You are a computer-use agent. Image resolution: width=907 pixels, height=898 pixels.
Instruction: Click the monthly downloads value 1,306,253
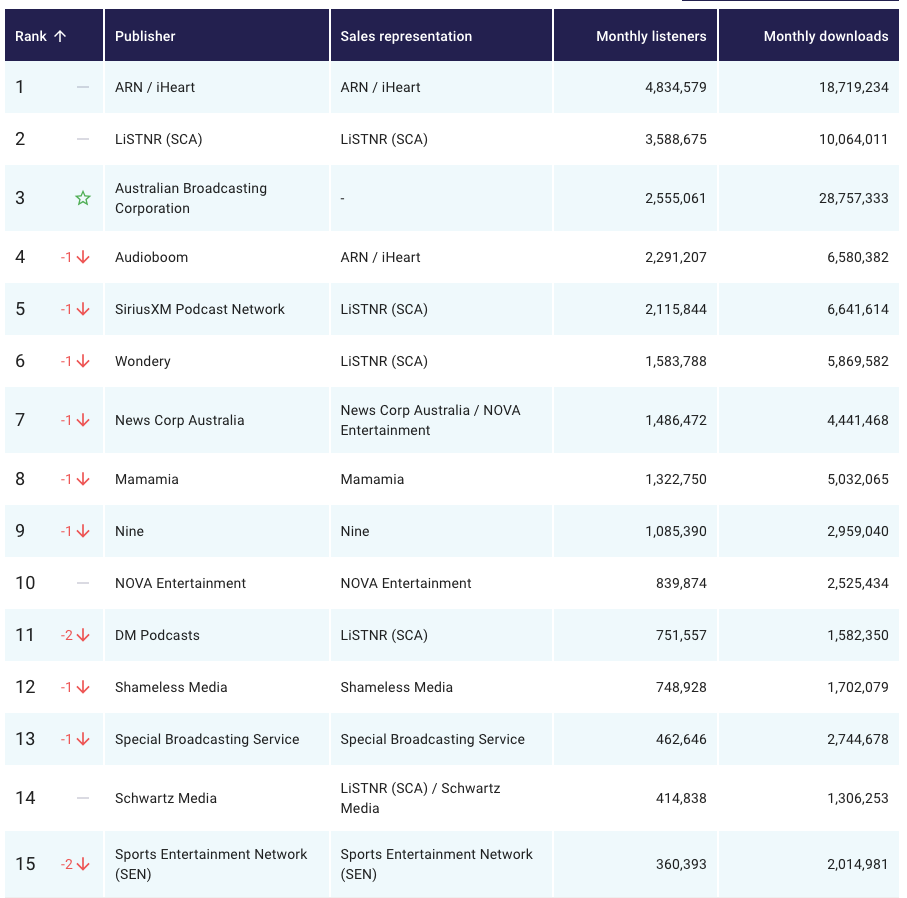pyautogui.click(x=858, y=799)
